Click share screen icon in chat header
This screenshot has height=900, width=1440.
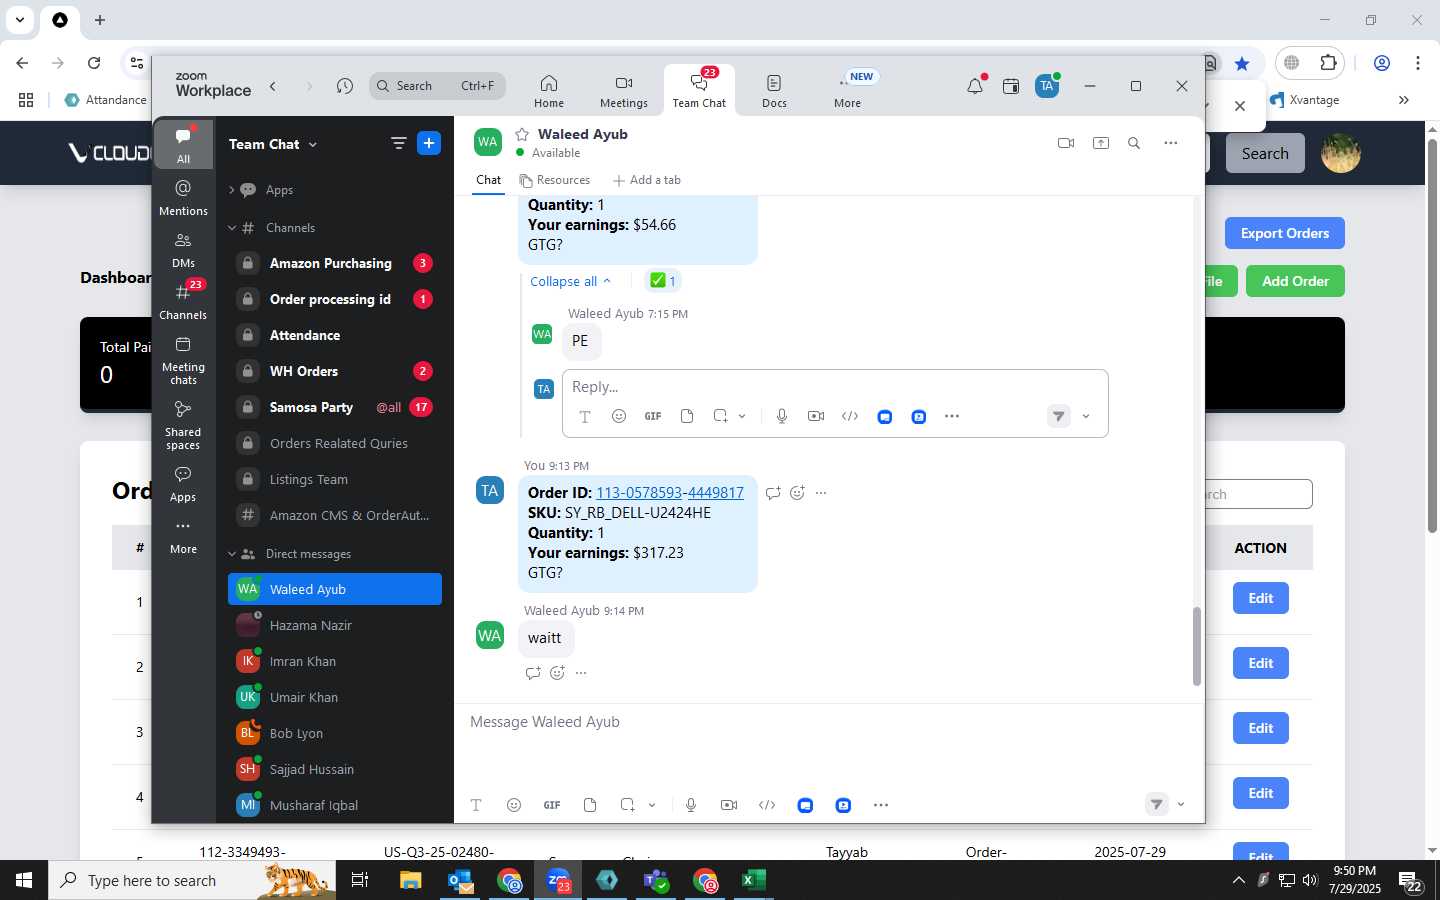point(1100,143)
